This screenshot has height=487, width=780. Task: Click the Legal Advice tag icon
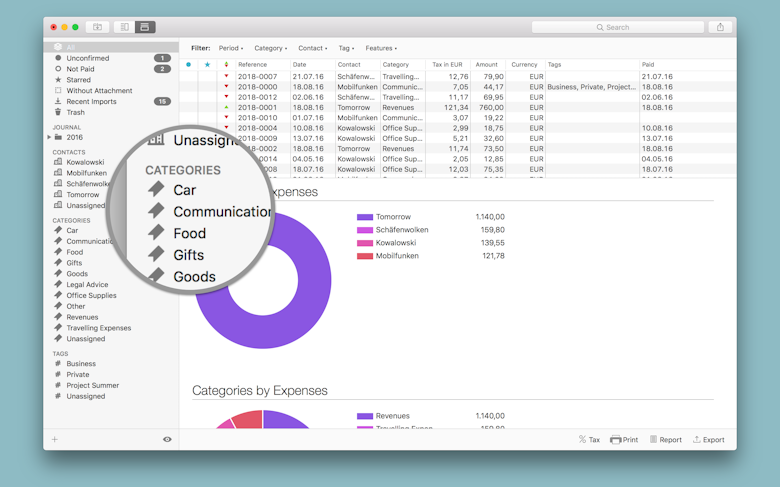point(58,285)
